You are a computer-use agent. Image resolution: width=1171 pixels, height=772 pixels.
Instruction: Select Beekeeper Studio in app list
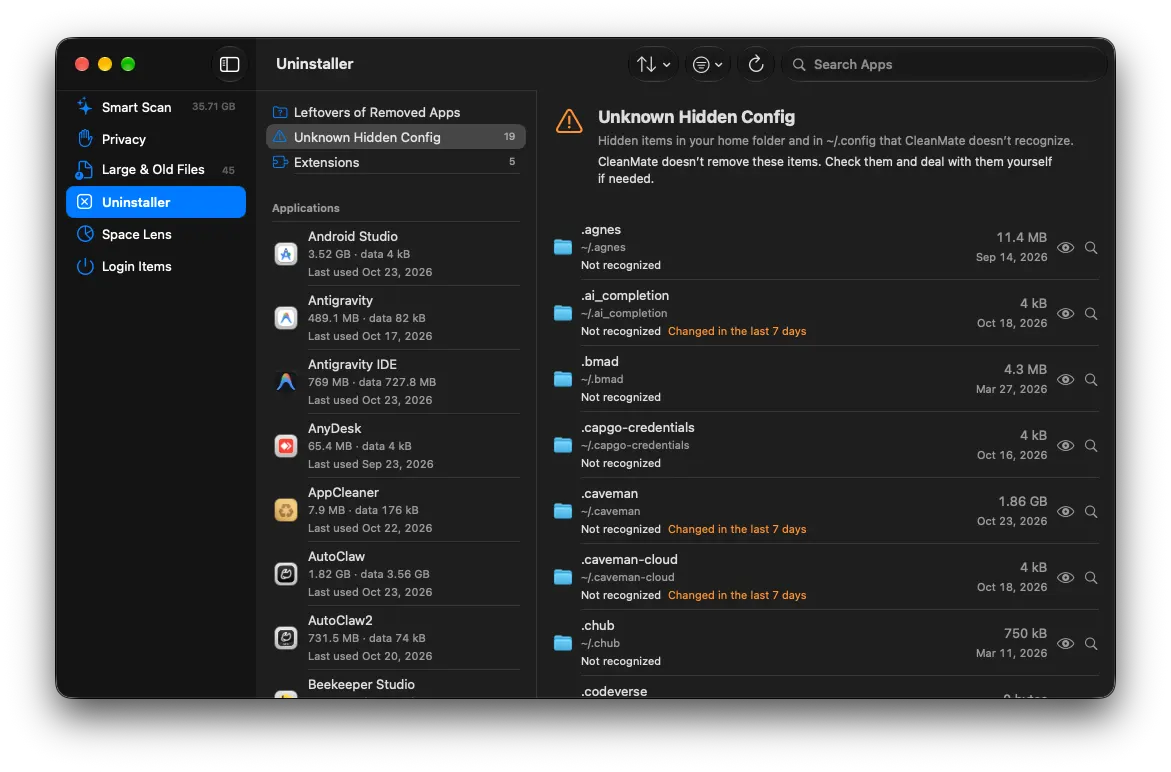pos(396,686)
